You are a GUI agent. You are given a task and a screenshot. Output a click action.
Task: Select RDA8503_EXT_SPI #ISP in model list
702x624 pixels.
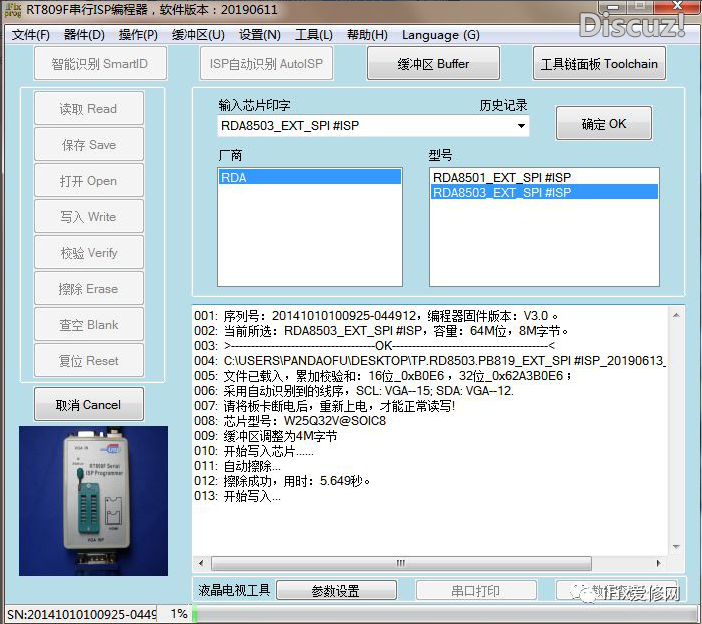pyautogui.click(x=544, y=192)
